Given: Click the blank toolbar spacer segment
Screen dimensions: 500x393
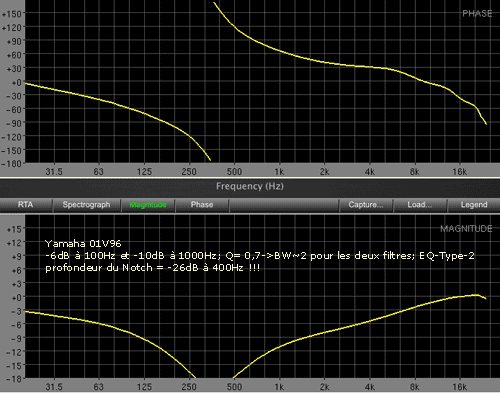Looking at the screenshot, I should pyautogui.click(x=284, y=205).
